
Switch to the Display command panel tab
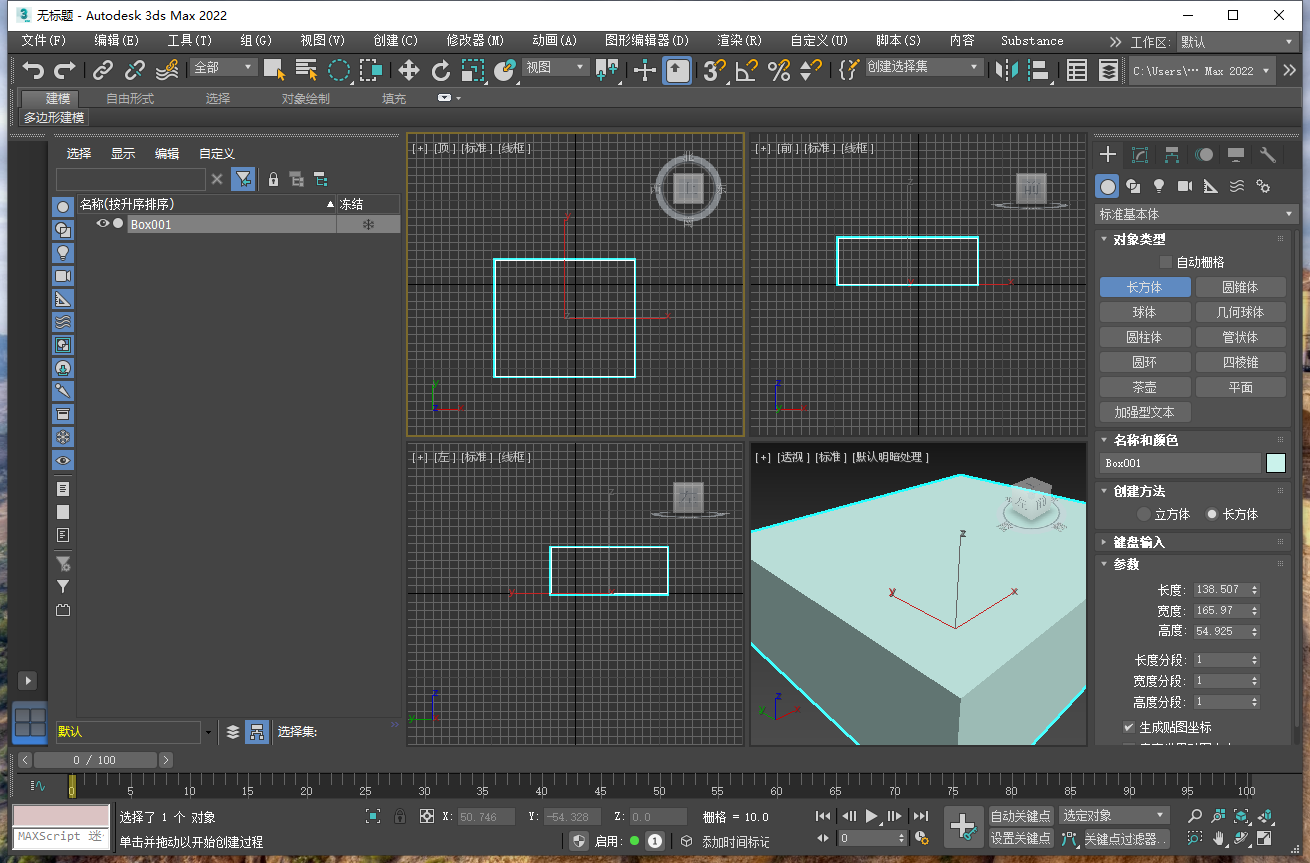1236,155
